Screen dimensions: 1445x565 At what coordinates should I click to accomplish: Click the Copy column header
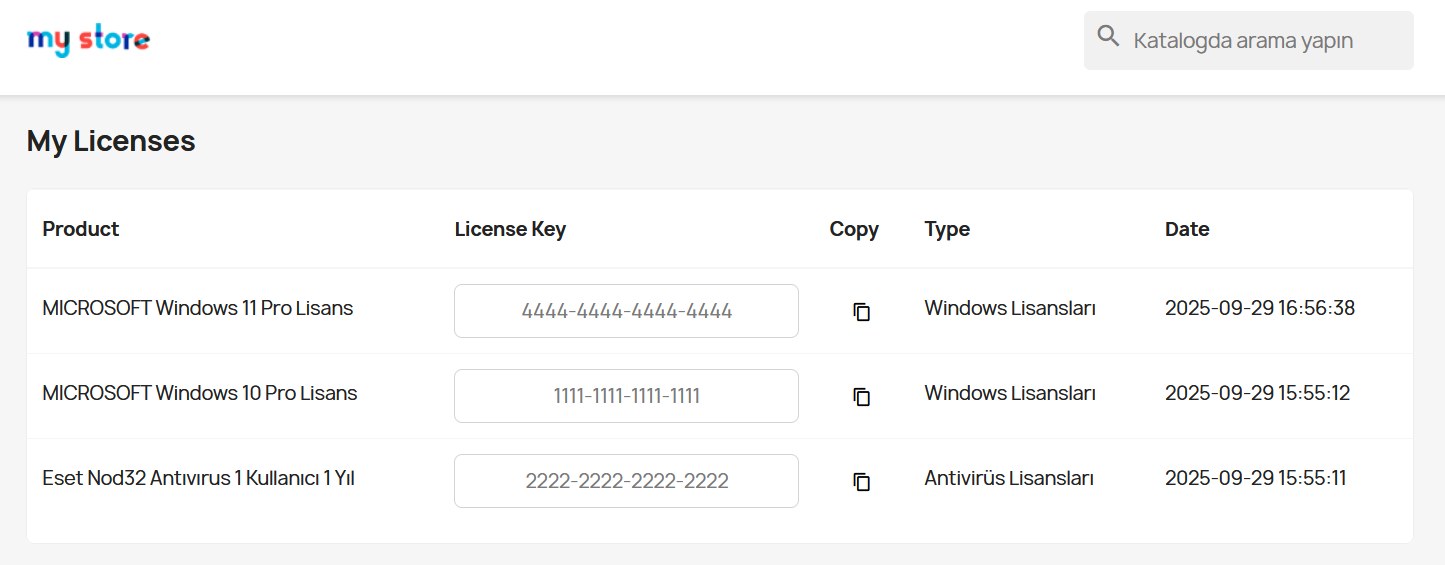point(854,229)
